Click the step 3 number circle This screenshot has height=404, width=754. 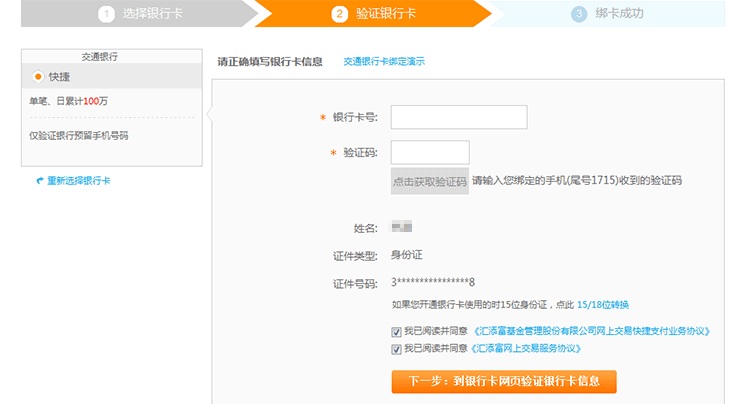point(578,14)
